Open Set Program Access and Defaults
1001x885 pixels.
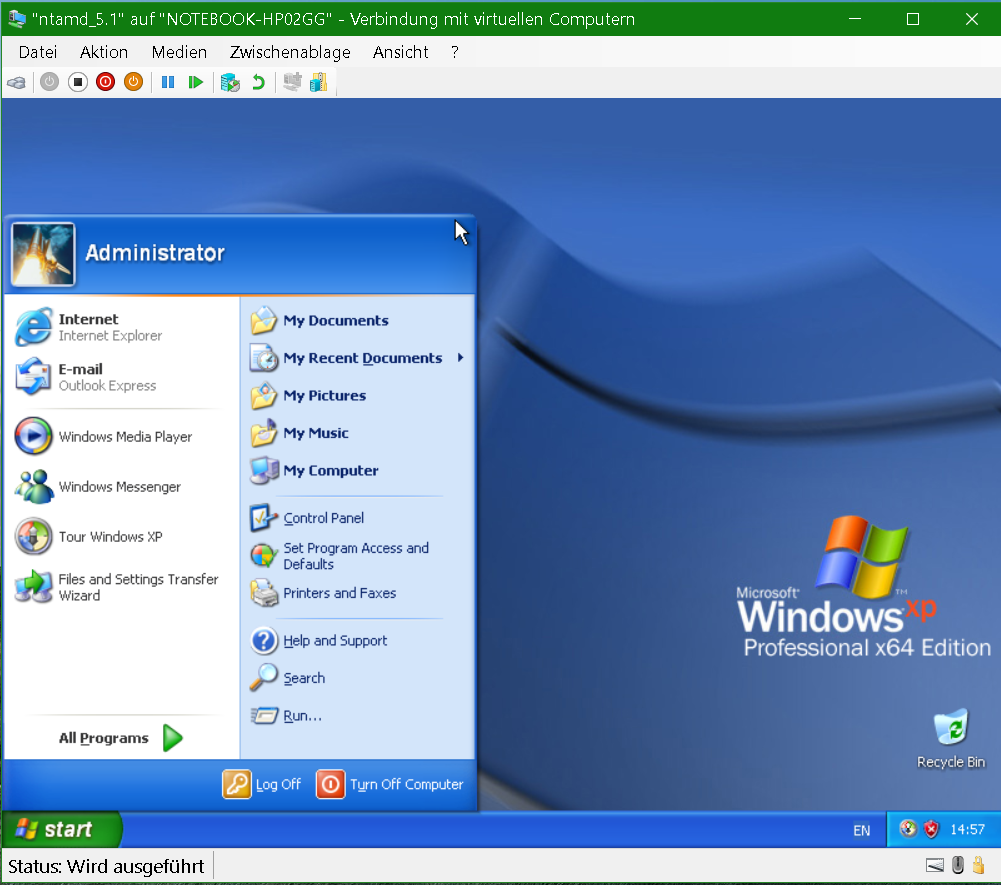point(358,556)
